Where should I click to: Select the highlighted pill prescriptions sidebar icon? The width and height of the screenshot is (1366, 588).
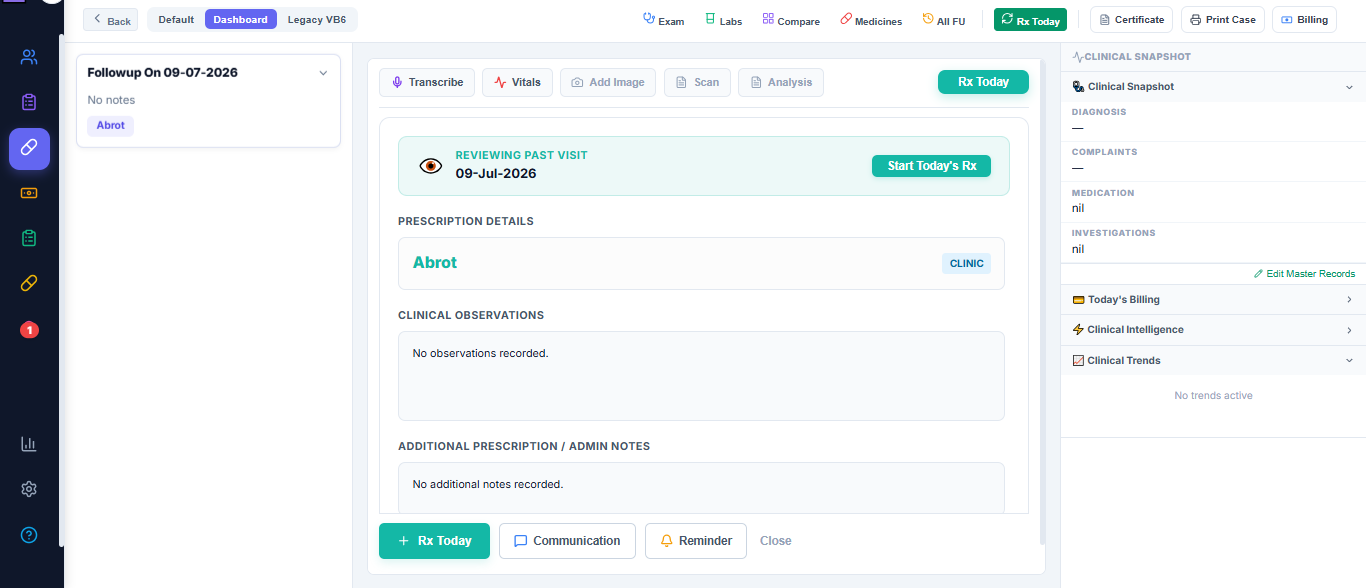29,148
